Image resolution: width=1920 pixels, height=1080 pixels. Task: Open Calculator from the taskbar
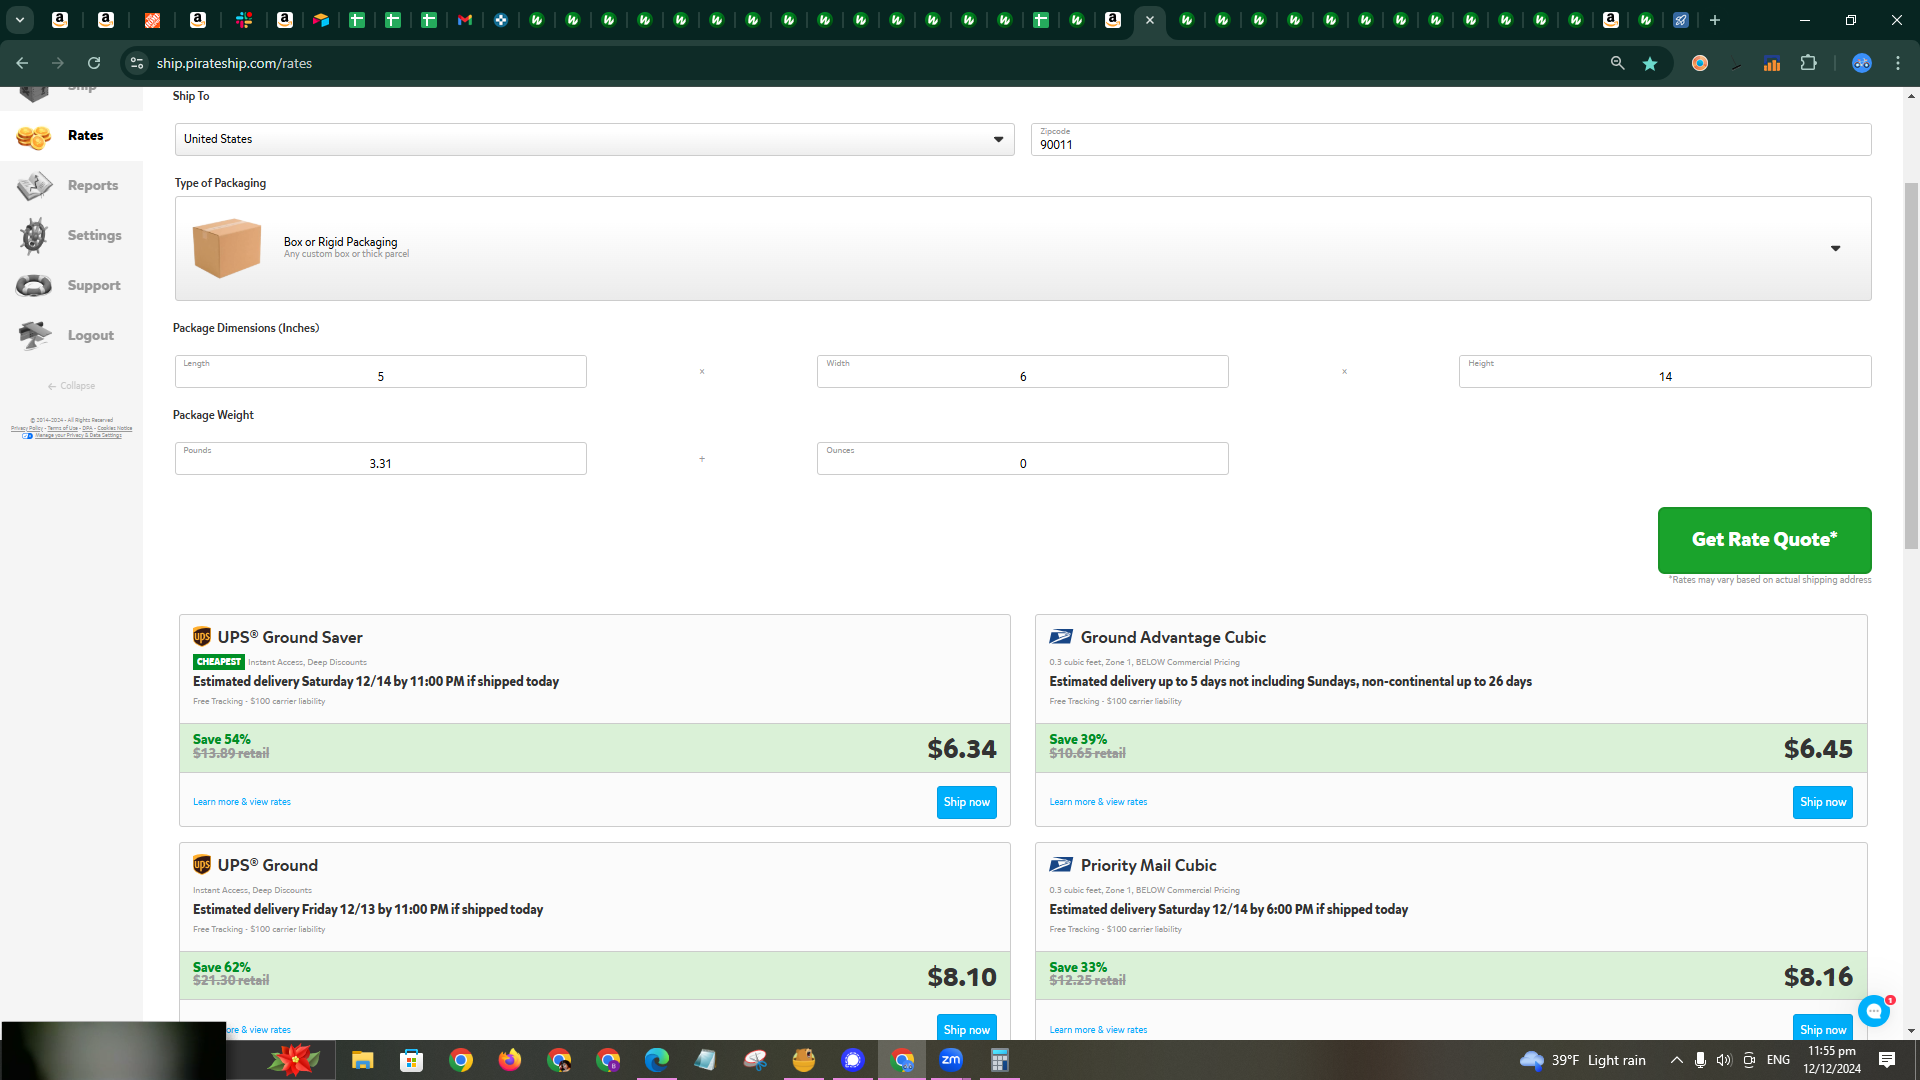(x=1000, y=1060)
